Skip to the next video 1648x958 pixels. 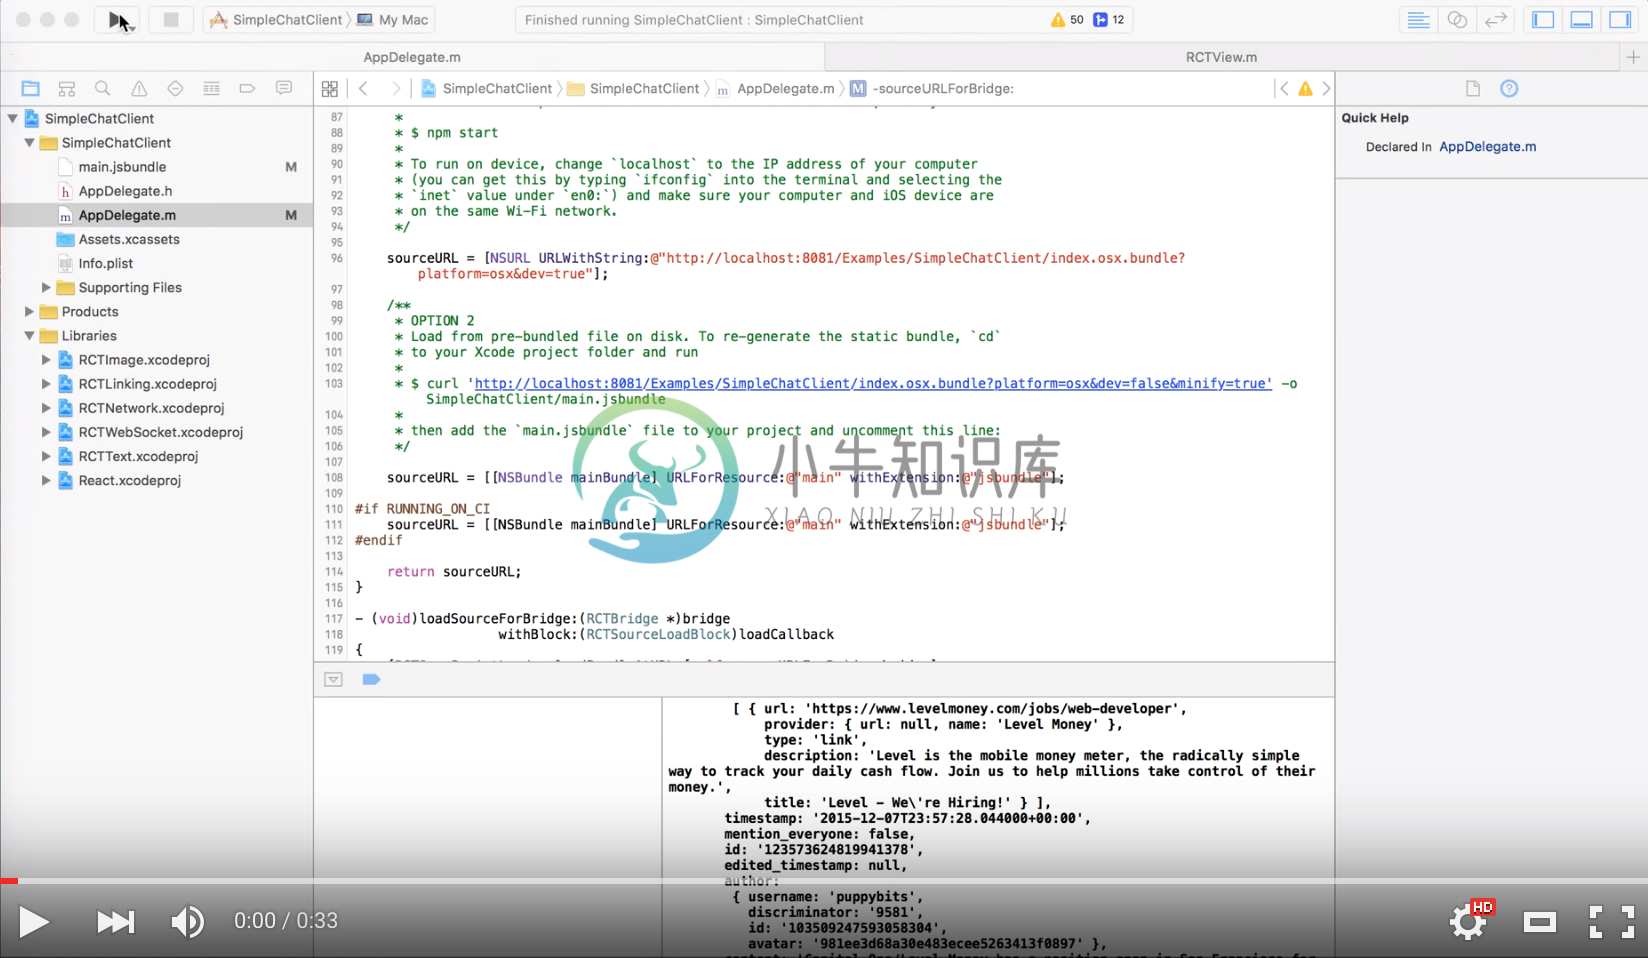[115, 922]
